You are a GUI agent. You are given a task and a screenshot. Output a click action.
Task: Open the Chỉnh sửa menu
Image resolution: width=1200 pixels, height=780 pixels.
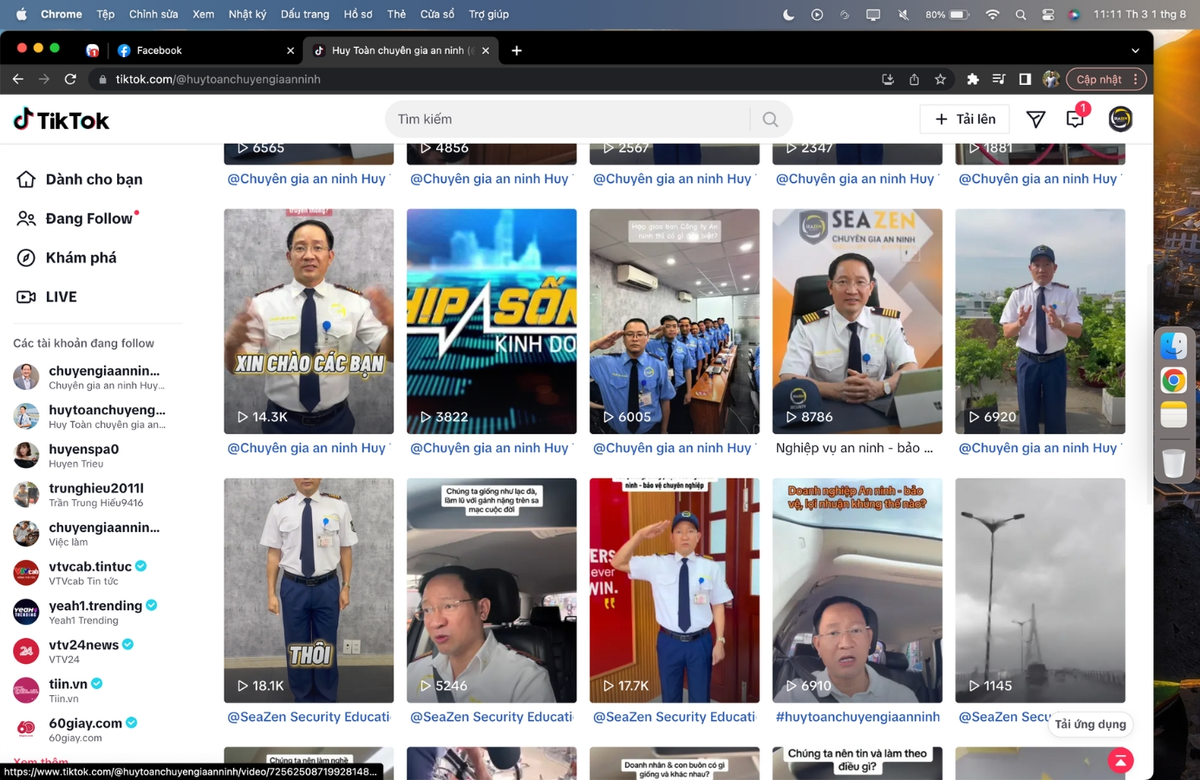tap(153, 14)
